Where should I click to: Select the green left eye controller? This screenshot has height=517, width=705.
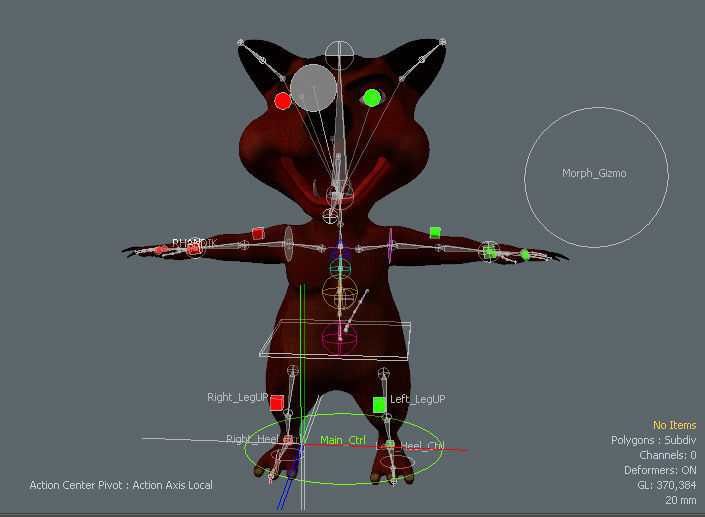point(372,98)
